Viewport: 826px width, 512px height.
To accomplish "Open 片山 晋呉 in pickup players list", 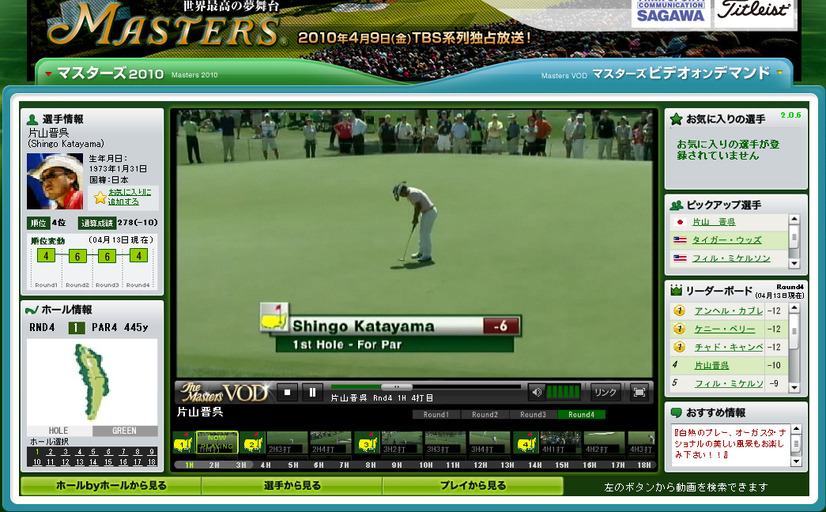I will [713, 222].
